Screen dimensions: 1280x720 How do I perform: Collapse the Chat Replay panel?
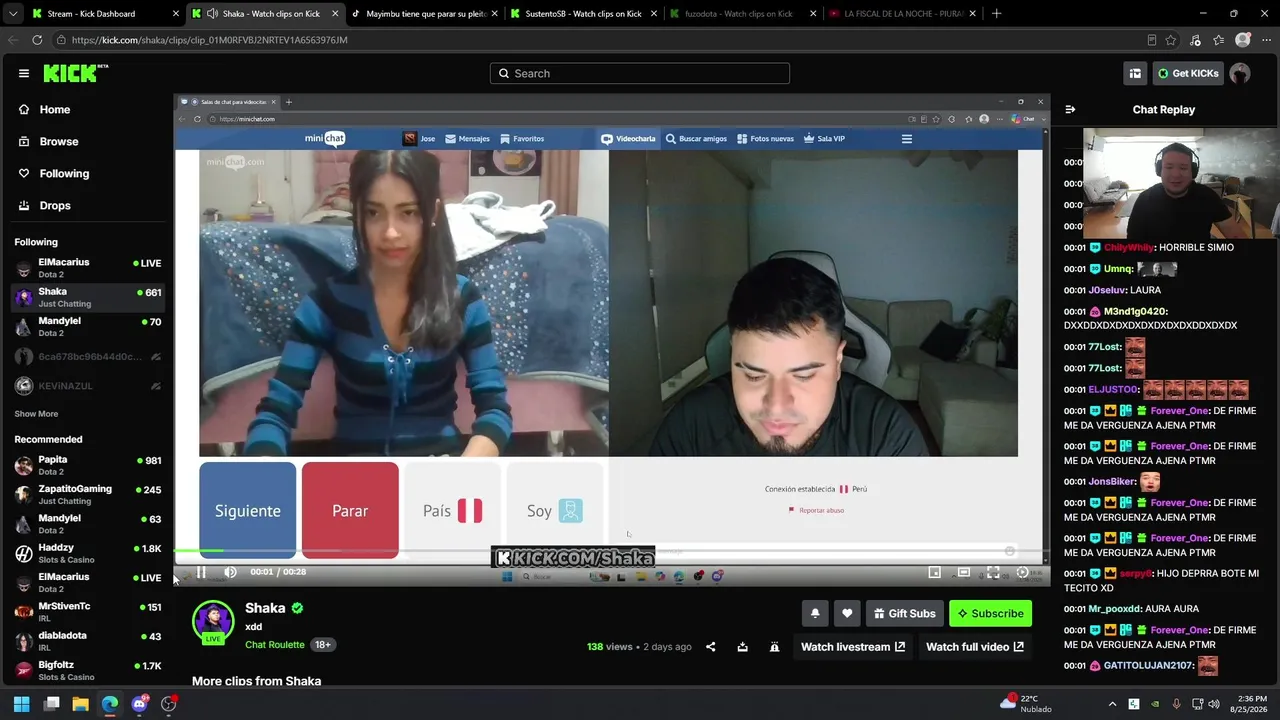1070,109
